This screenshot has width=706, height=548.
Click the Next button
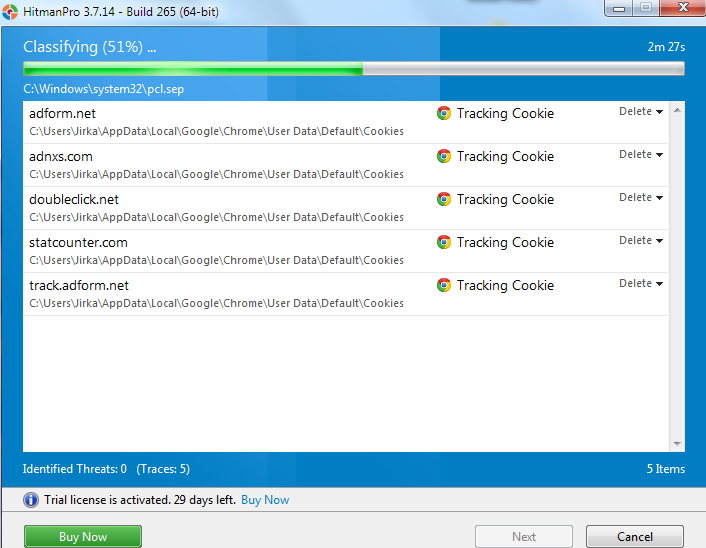pyautogui.click(x=524, y=536)
